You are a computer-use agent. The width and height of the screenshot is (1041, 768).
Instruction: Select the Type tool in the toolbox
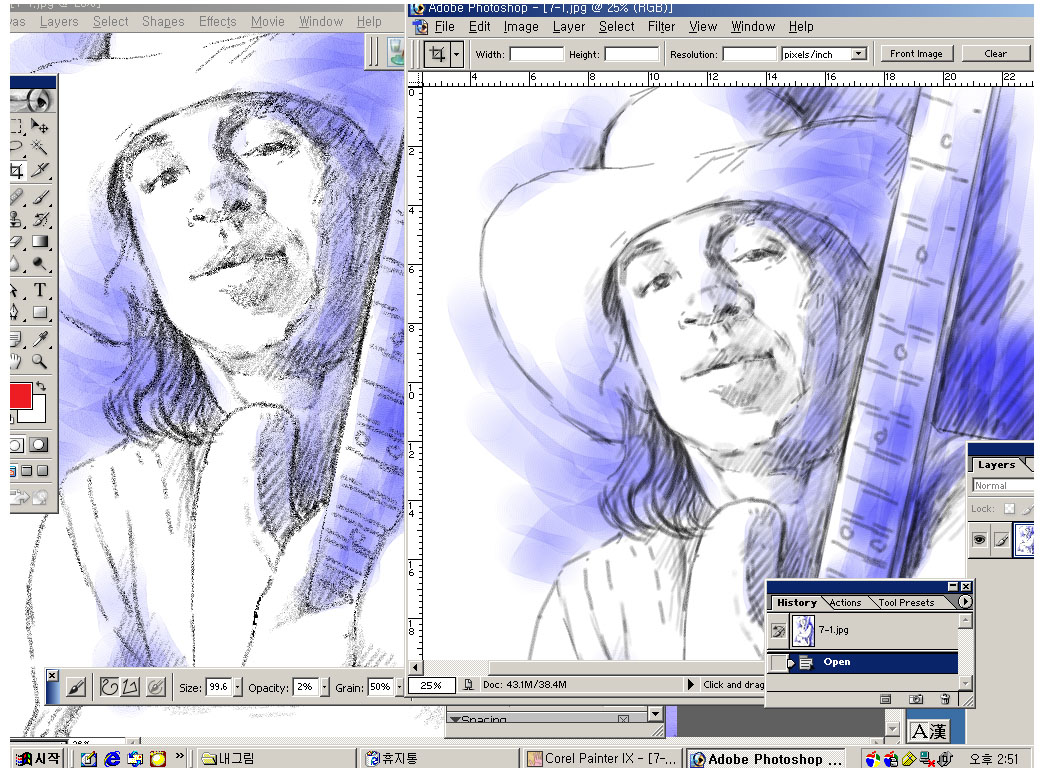[40, 290]
